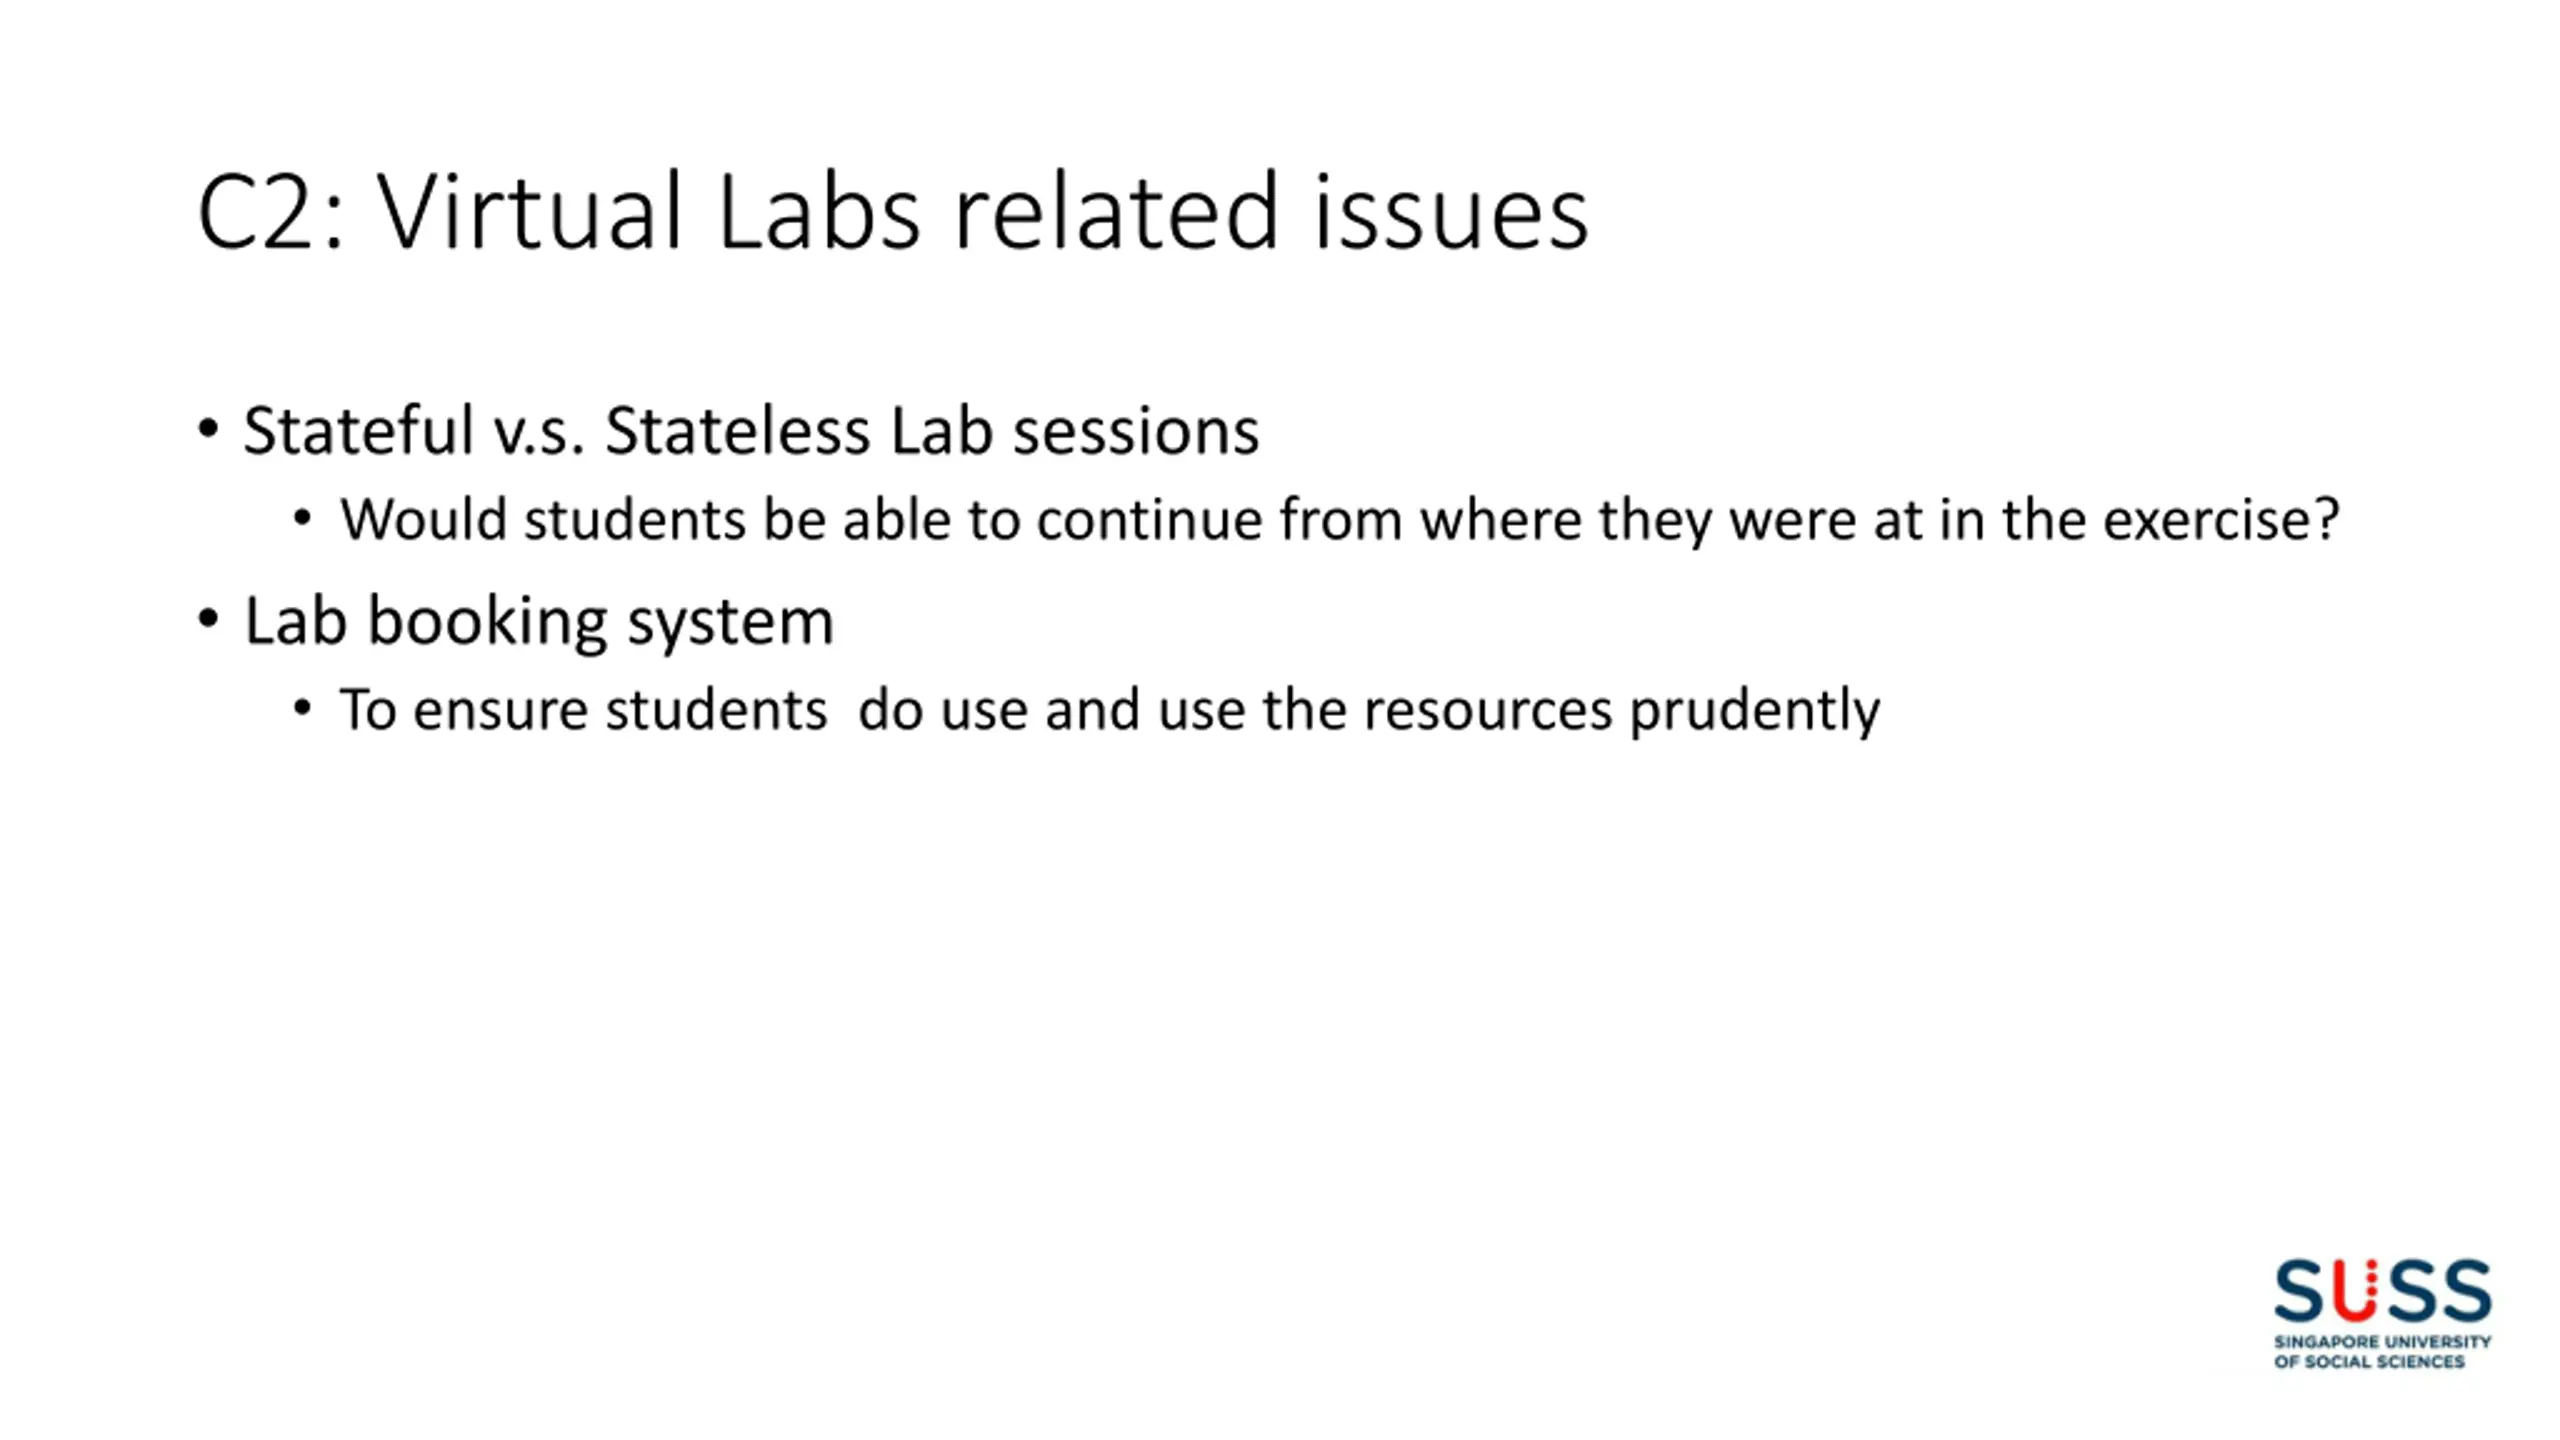Click 'Lab booking system' bullet text
The image size is (2560, 1440).
539,621
